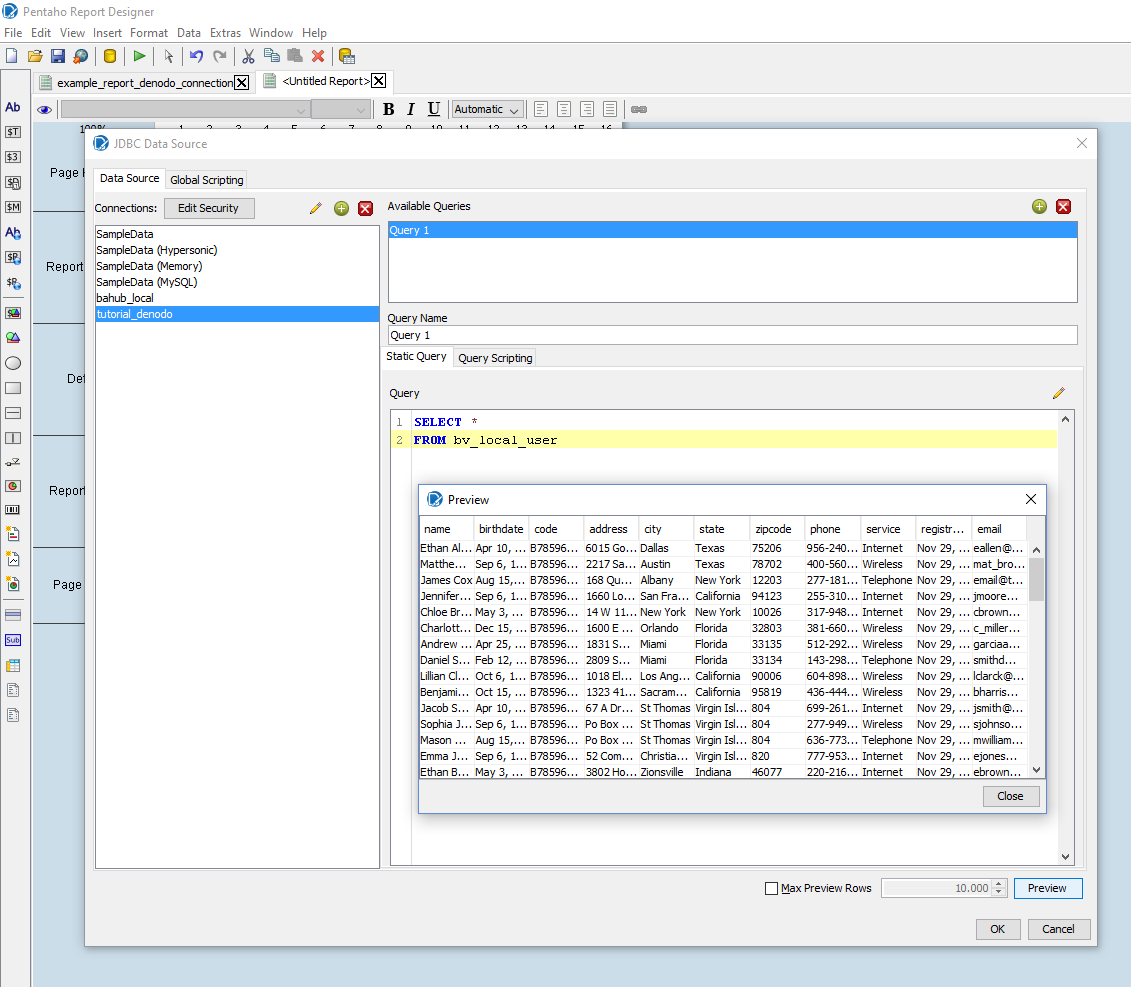Select the text-field ($T) palette element
Screen dimensions: 1131x987
pos(13,132)
